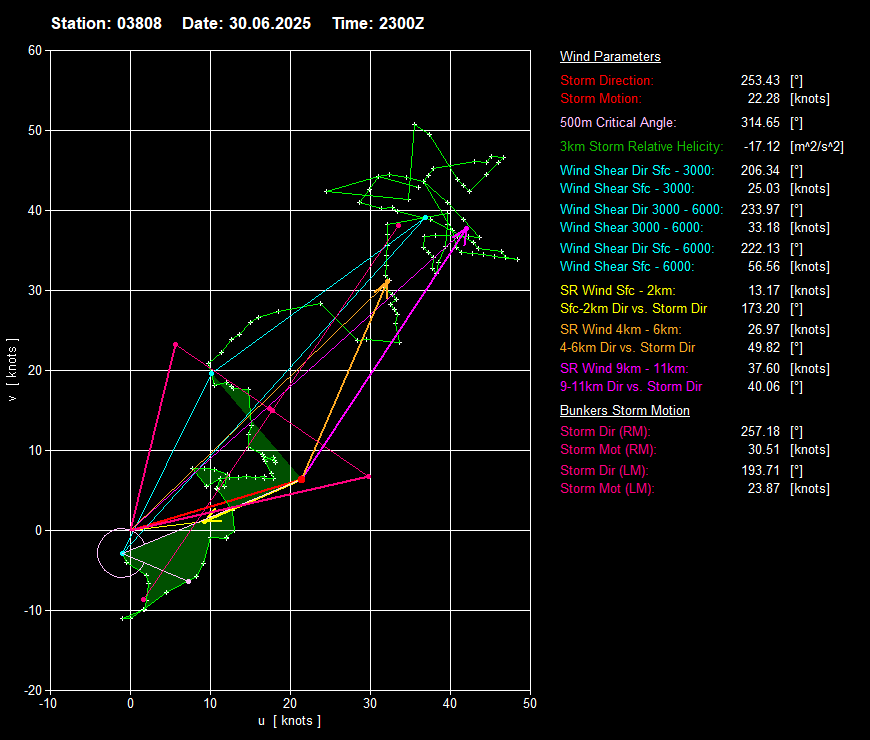The image size is (870, 740).
Task: Click the cyan 3000m hodograph point
Action: click(211, 373)
